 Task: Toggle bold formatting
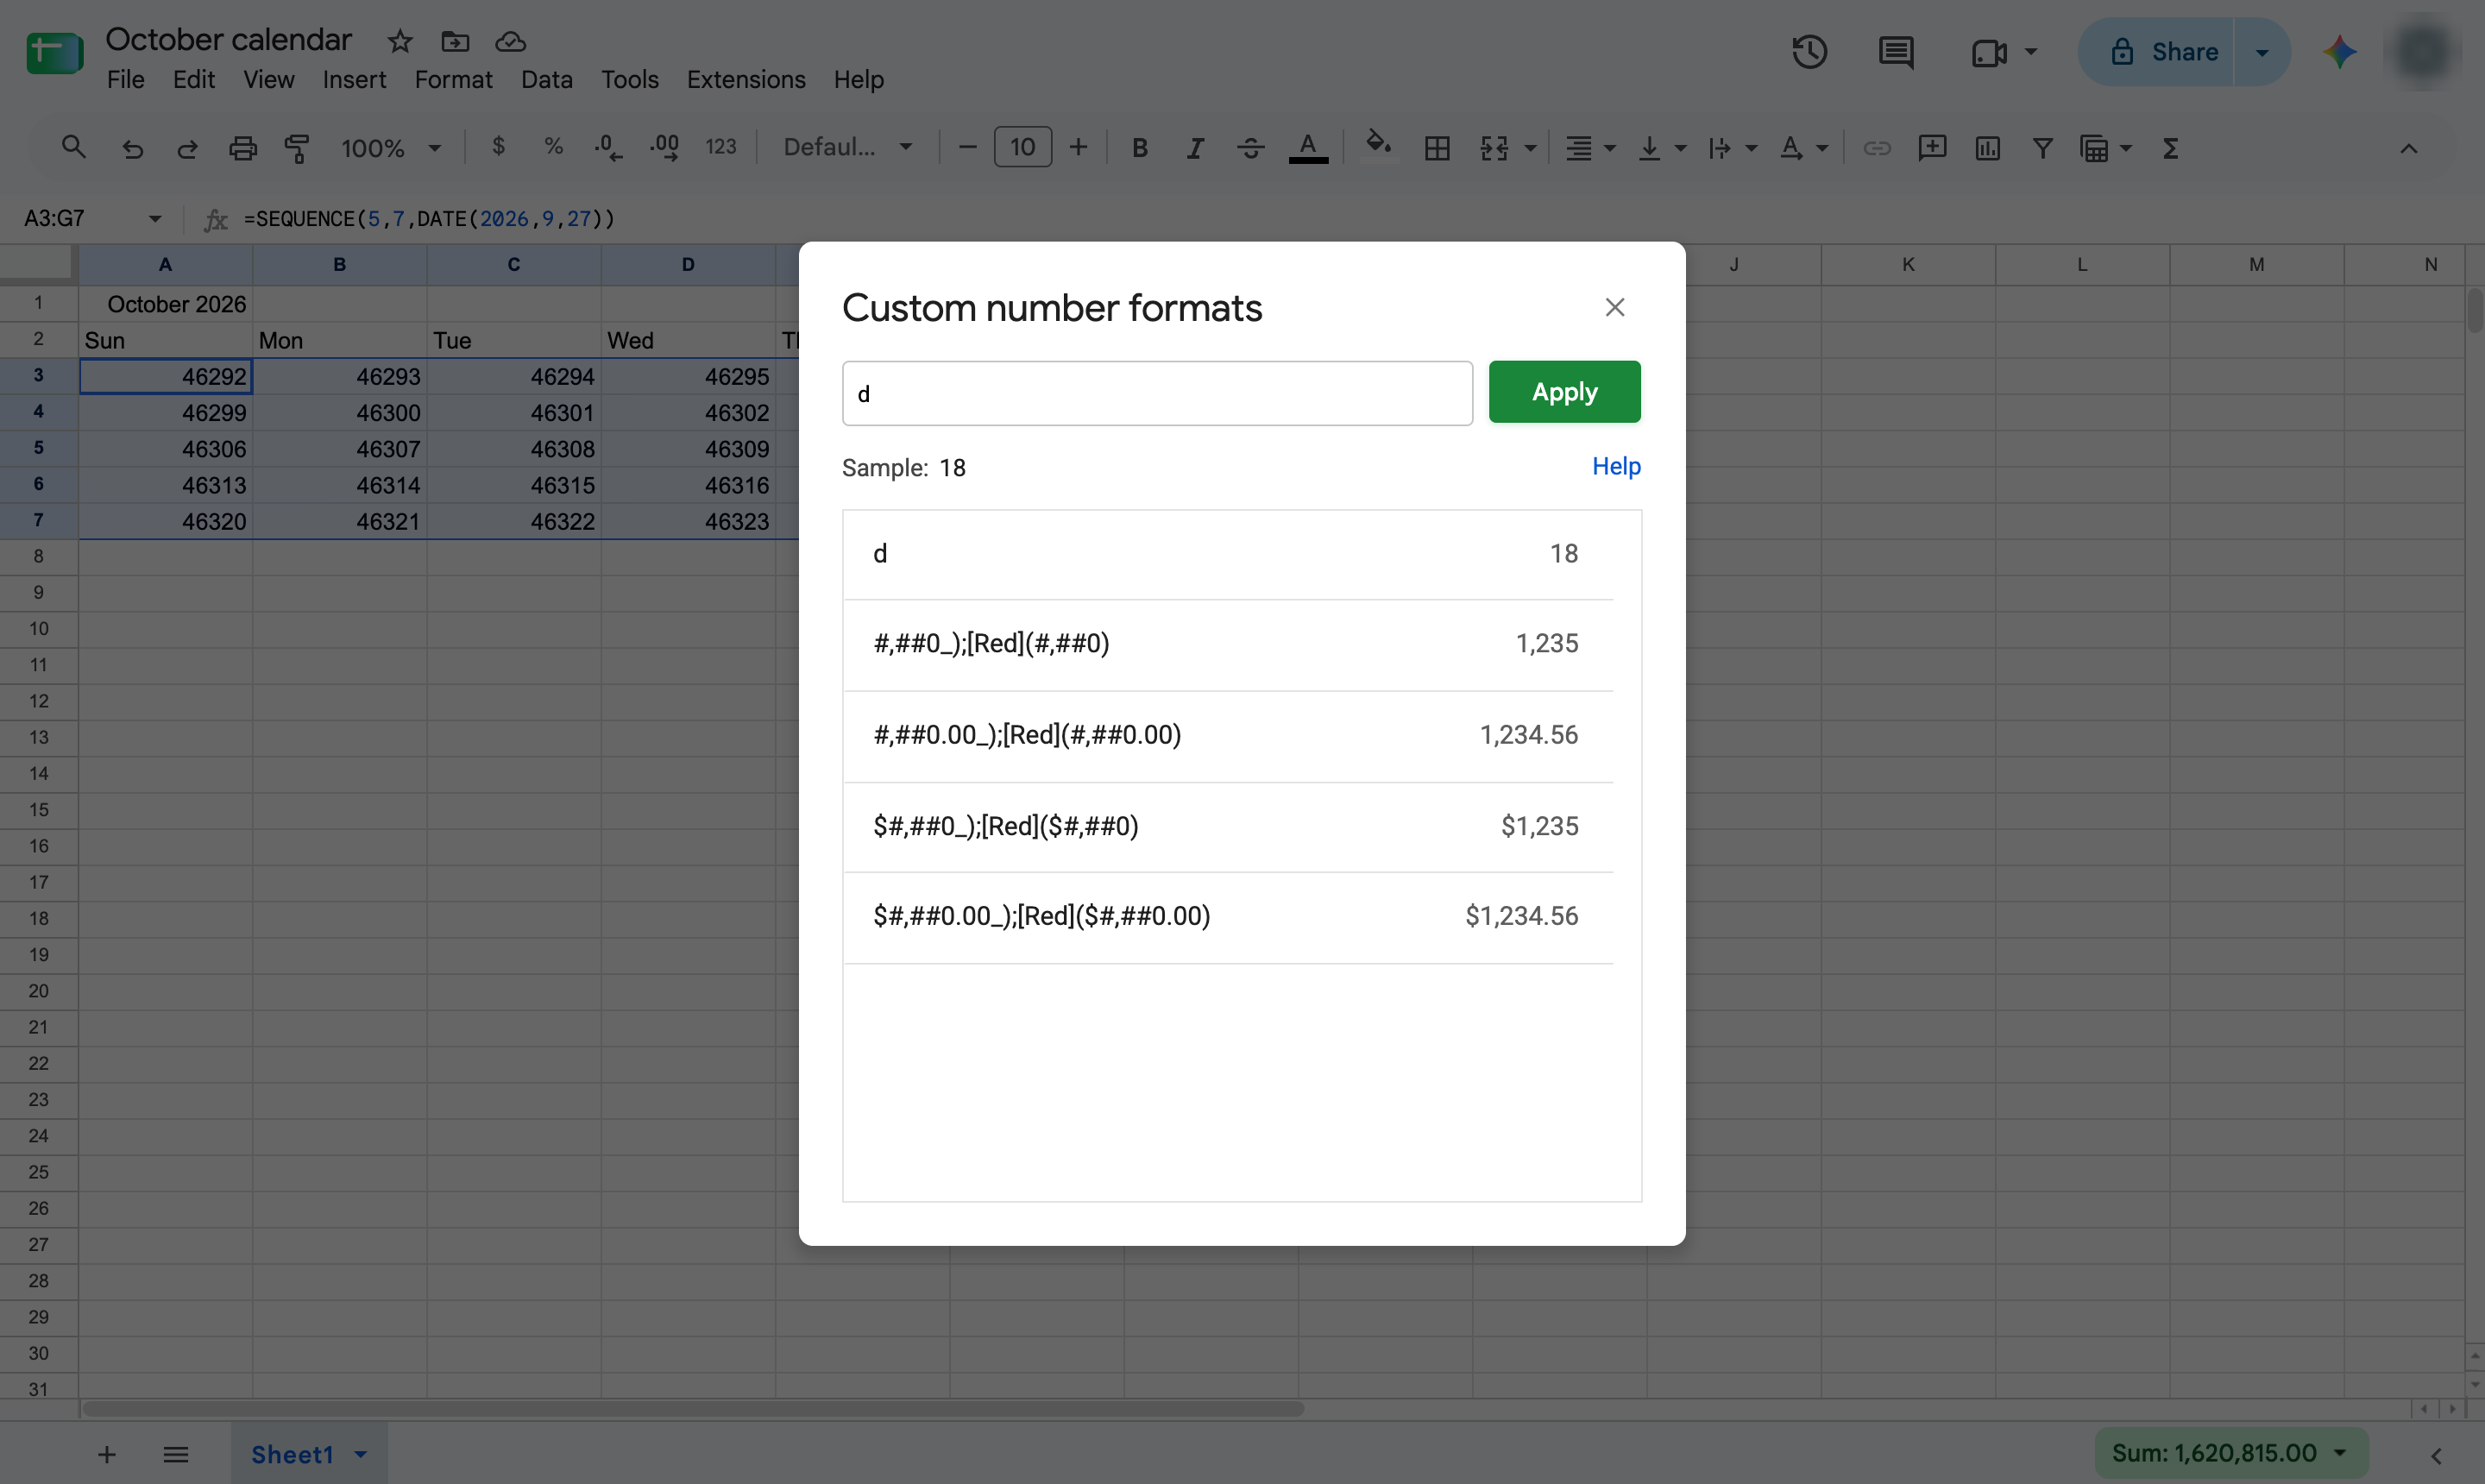(1139, 148)
